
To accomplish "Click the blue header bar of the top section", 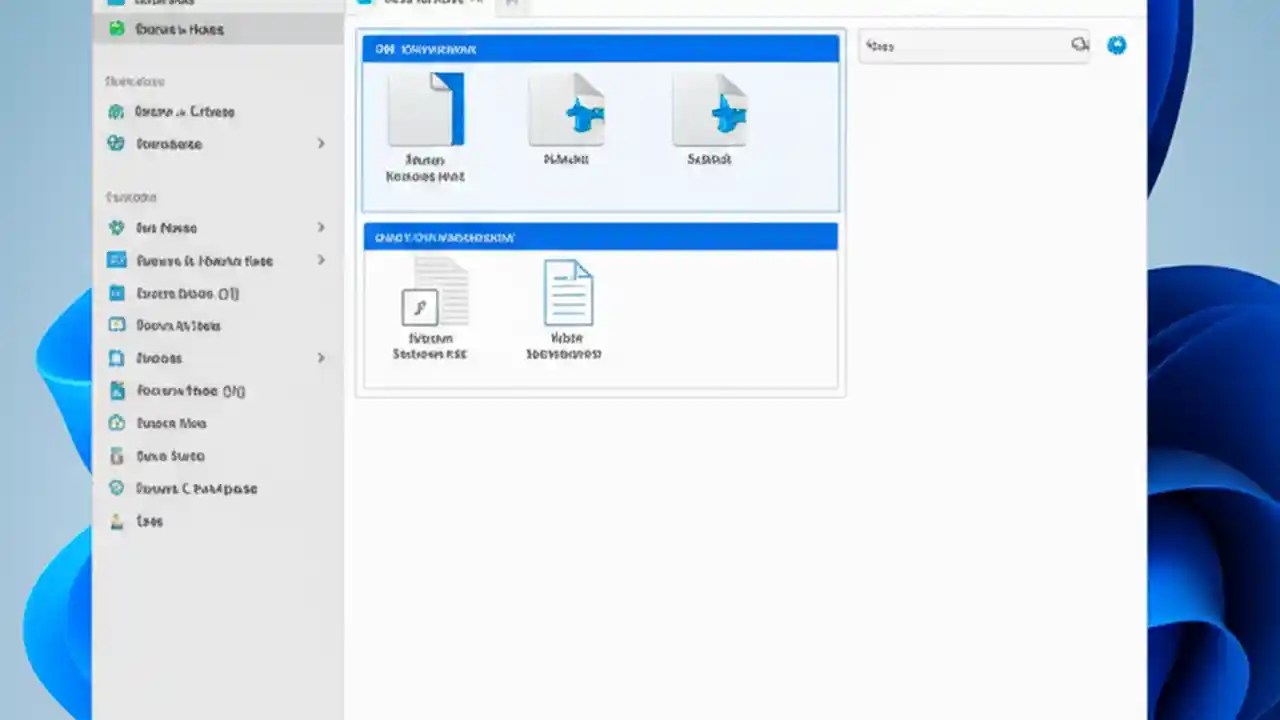I will (600, 48).
